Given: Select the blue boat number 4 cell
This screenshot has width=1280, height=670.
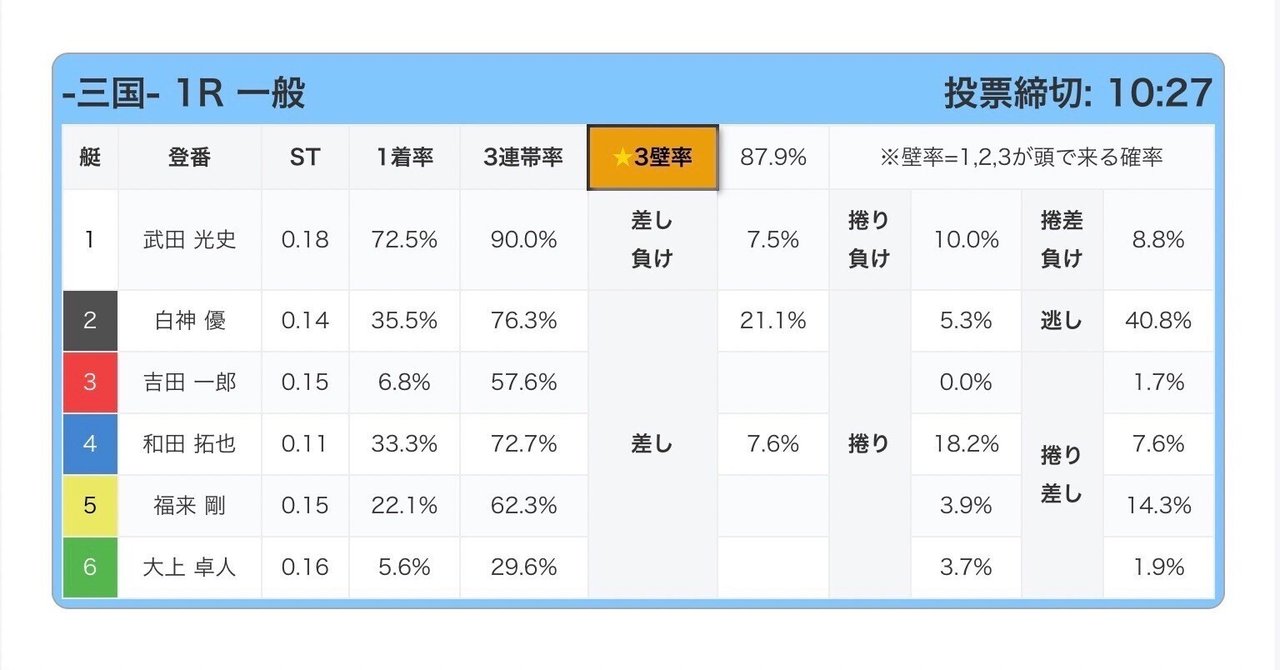Looking at the screenshot, I should (x=90, y=444).
